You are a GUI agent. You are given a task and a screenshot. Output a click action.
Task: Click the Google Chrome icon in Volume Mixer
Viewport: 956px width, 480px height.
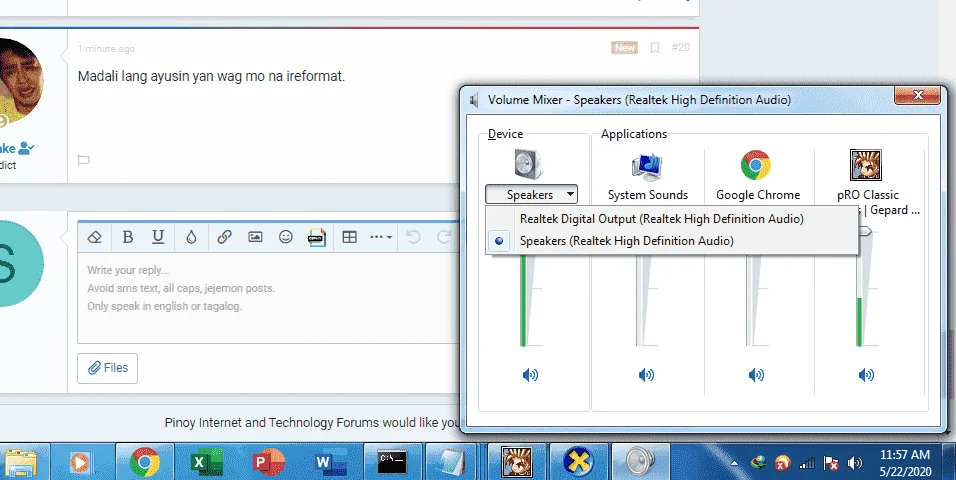(756, 165)
